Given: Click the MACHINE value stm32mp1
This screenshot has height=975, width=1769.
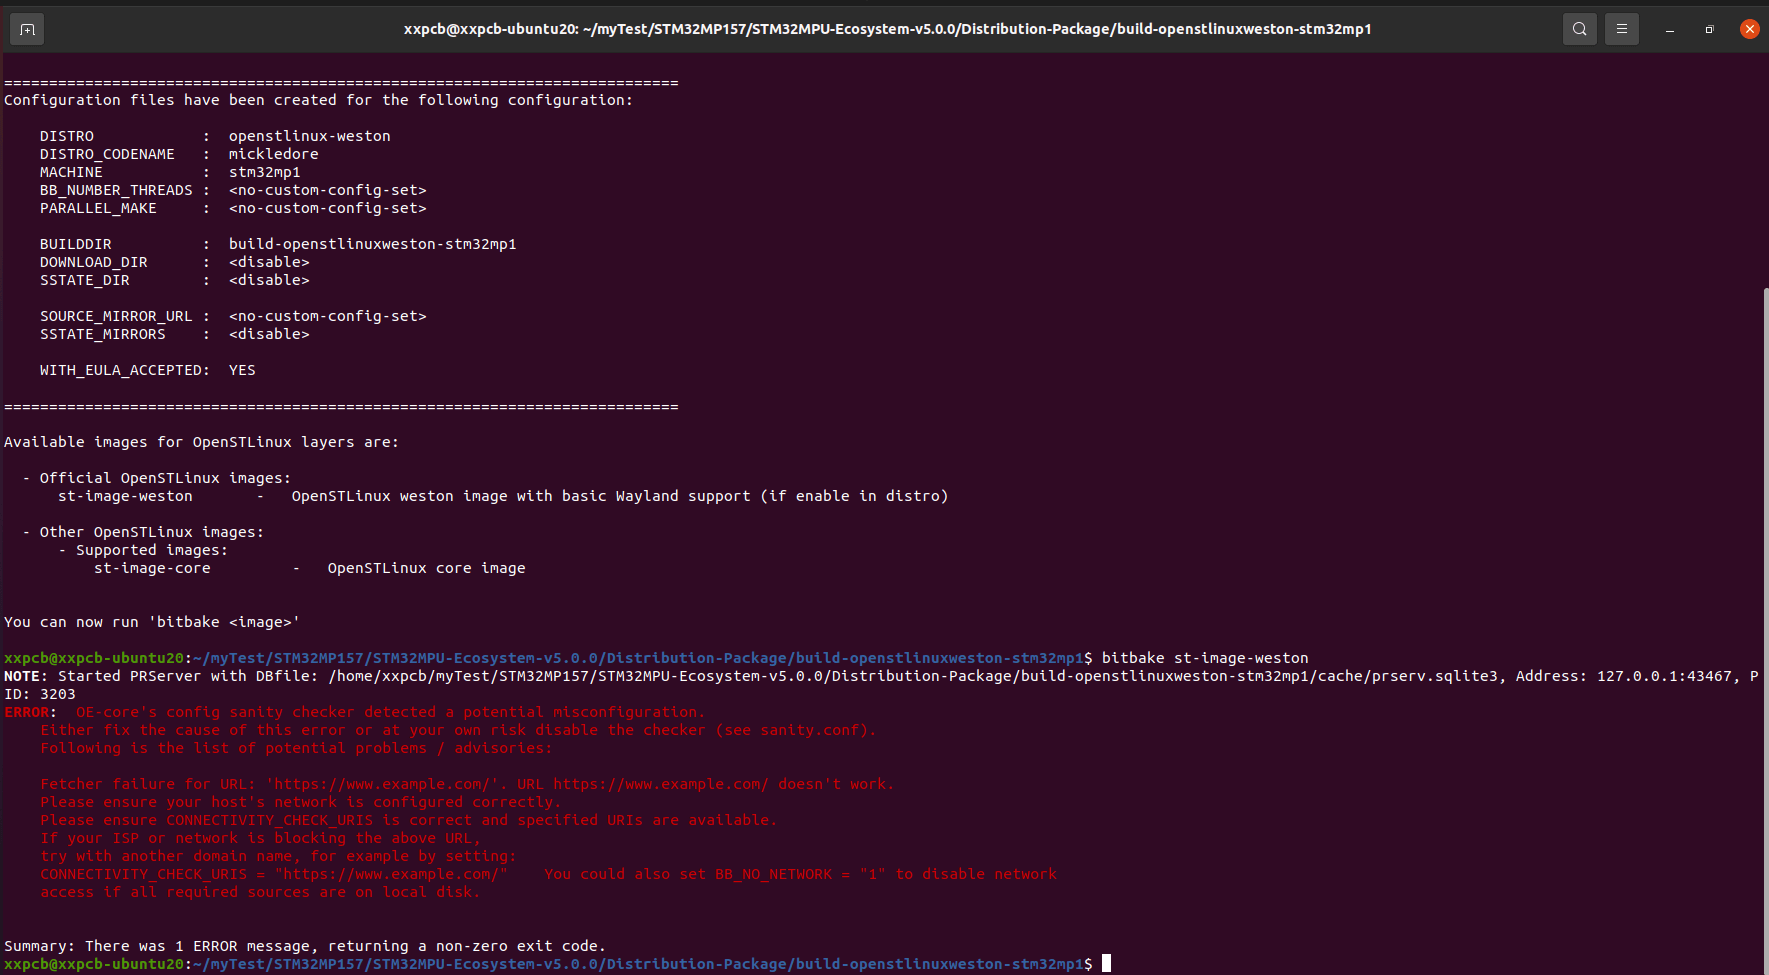Looking at the screenshot, I should click(264, 171).
